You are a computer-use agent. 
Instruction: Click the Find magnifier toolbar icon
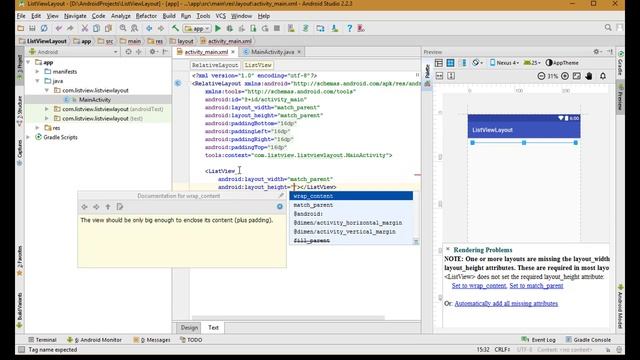pyautogui.click(x=123, y=28)
